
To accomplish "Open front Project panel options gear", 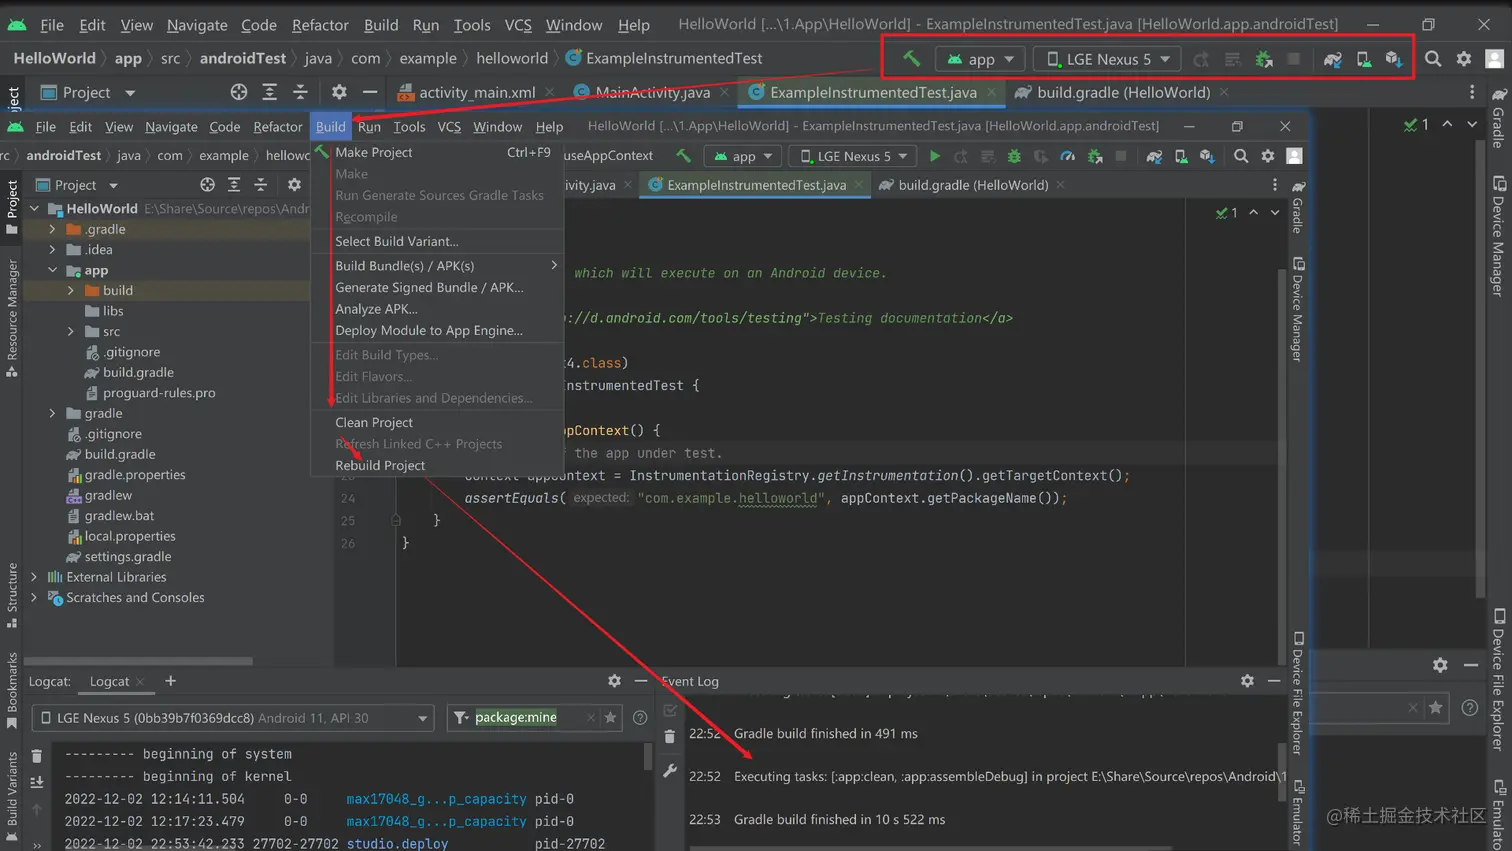I will [294, 185].
